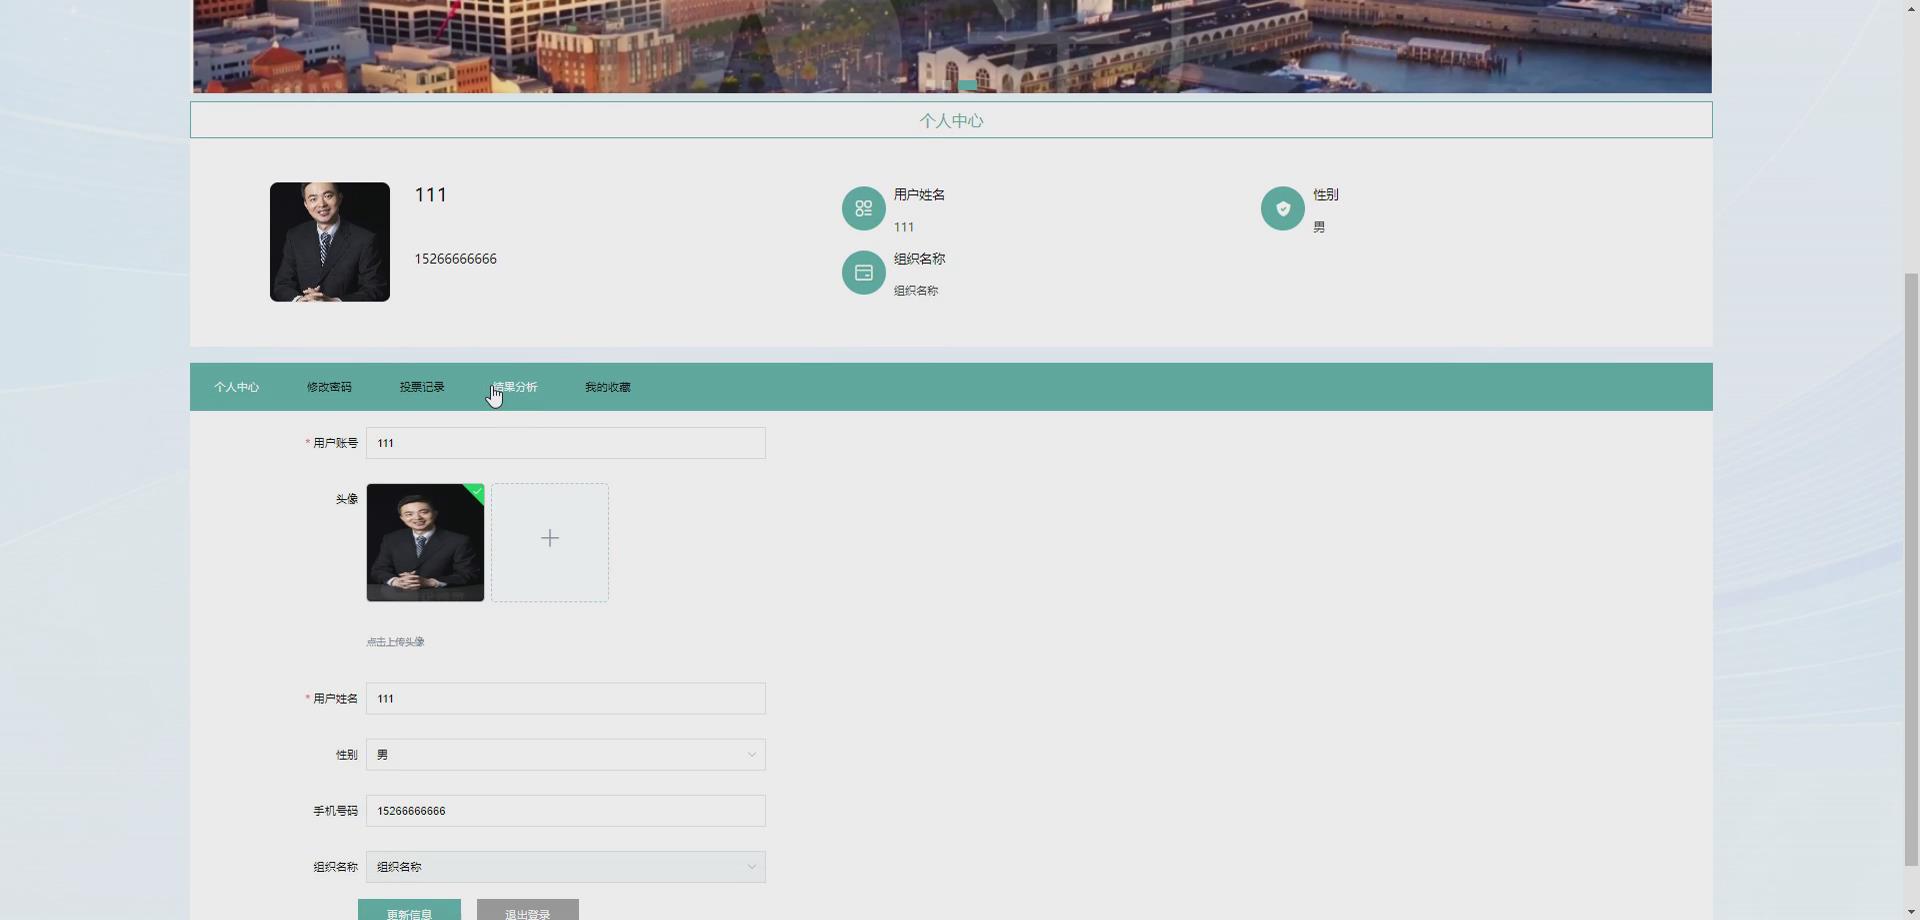Focus the 用户姓名 input field

(566, 699)
